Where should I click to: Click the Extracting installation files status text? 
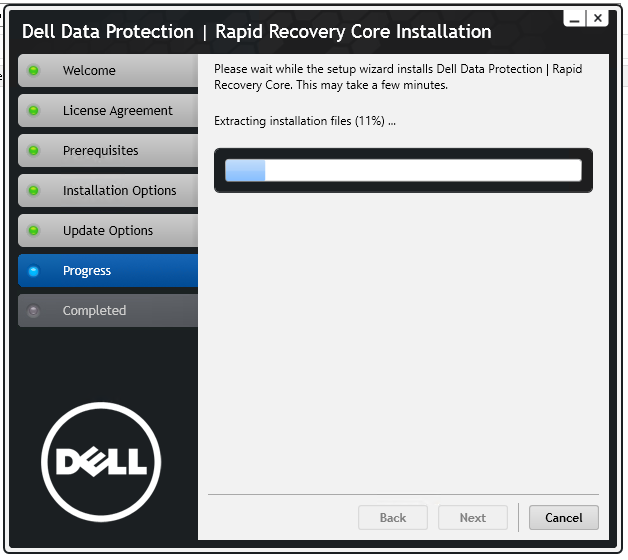[x=305, y=121]
